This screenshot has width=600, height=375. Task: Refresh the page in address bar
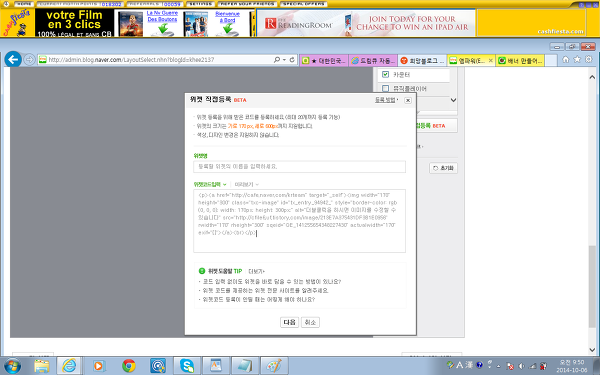coord(292,60)
